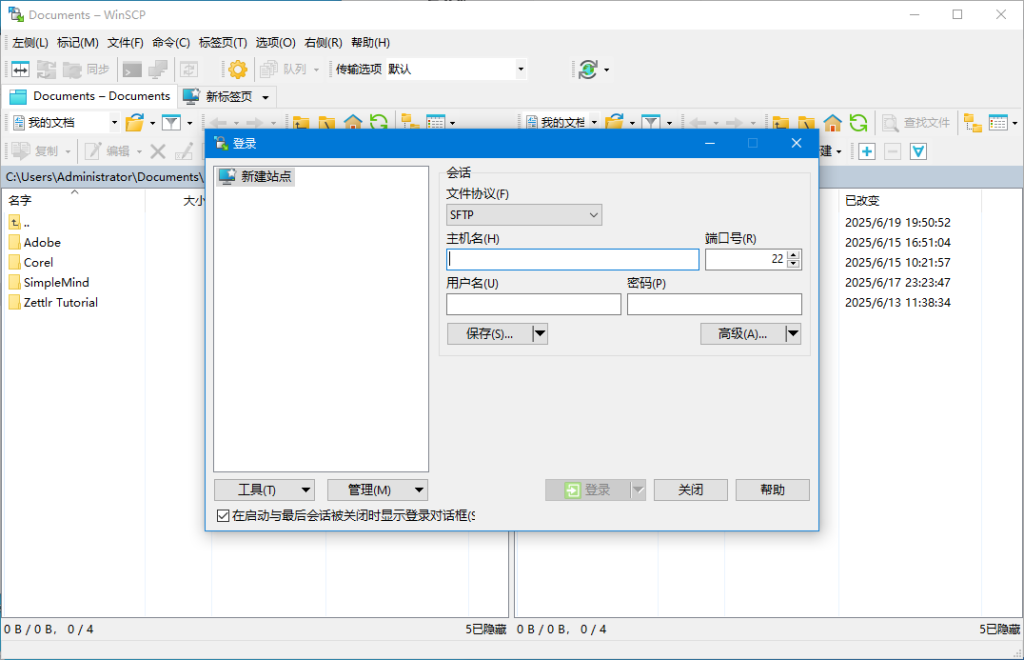1024x660 pixels.
Task: Click the 名字 column header in left panel
Action: click(x=74, y=200)
